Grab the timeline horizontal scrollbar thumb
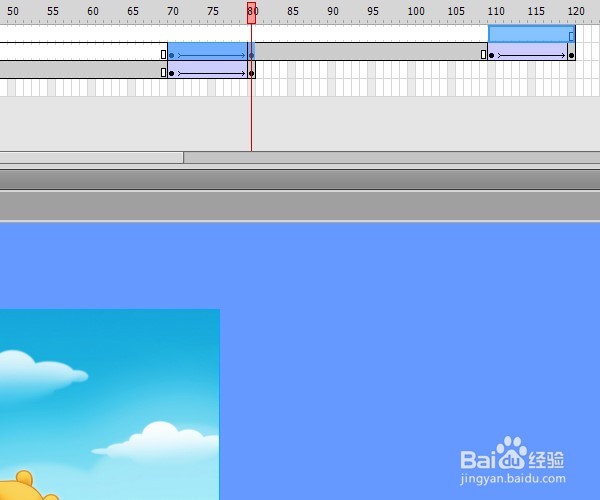This screenshot has width=600, height=500. pyautogui.click(x=92, y=158)
